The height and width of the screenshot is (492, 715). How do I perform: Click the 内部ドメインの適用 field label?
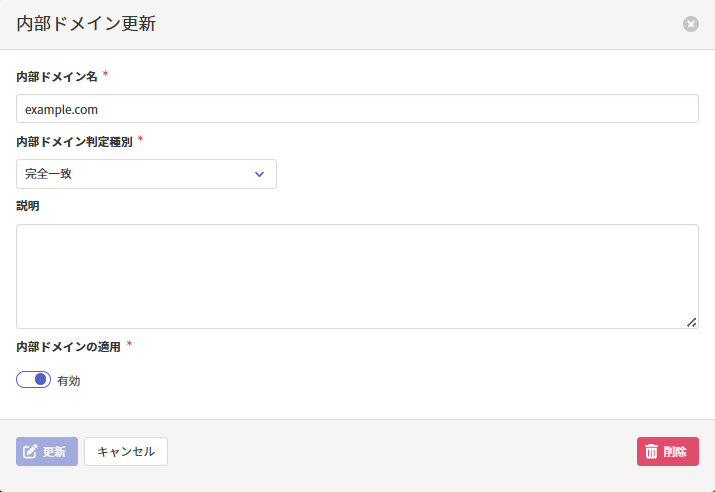click(x=68, y=347)
